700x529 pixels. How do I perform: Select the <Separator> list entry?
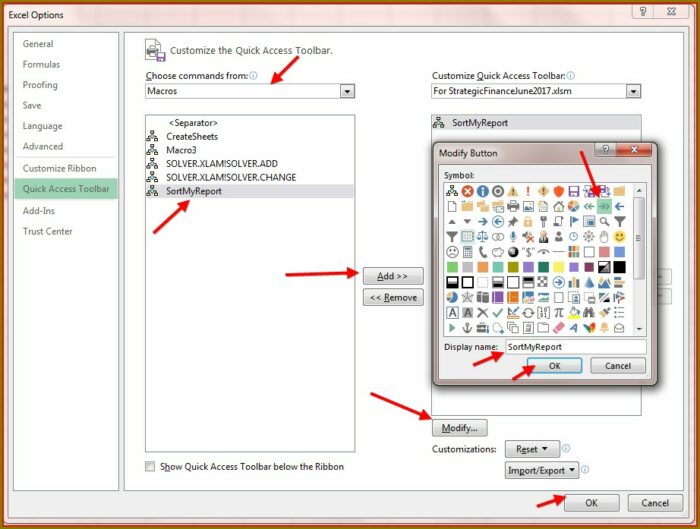click(250, 123)
